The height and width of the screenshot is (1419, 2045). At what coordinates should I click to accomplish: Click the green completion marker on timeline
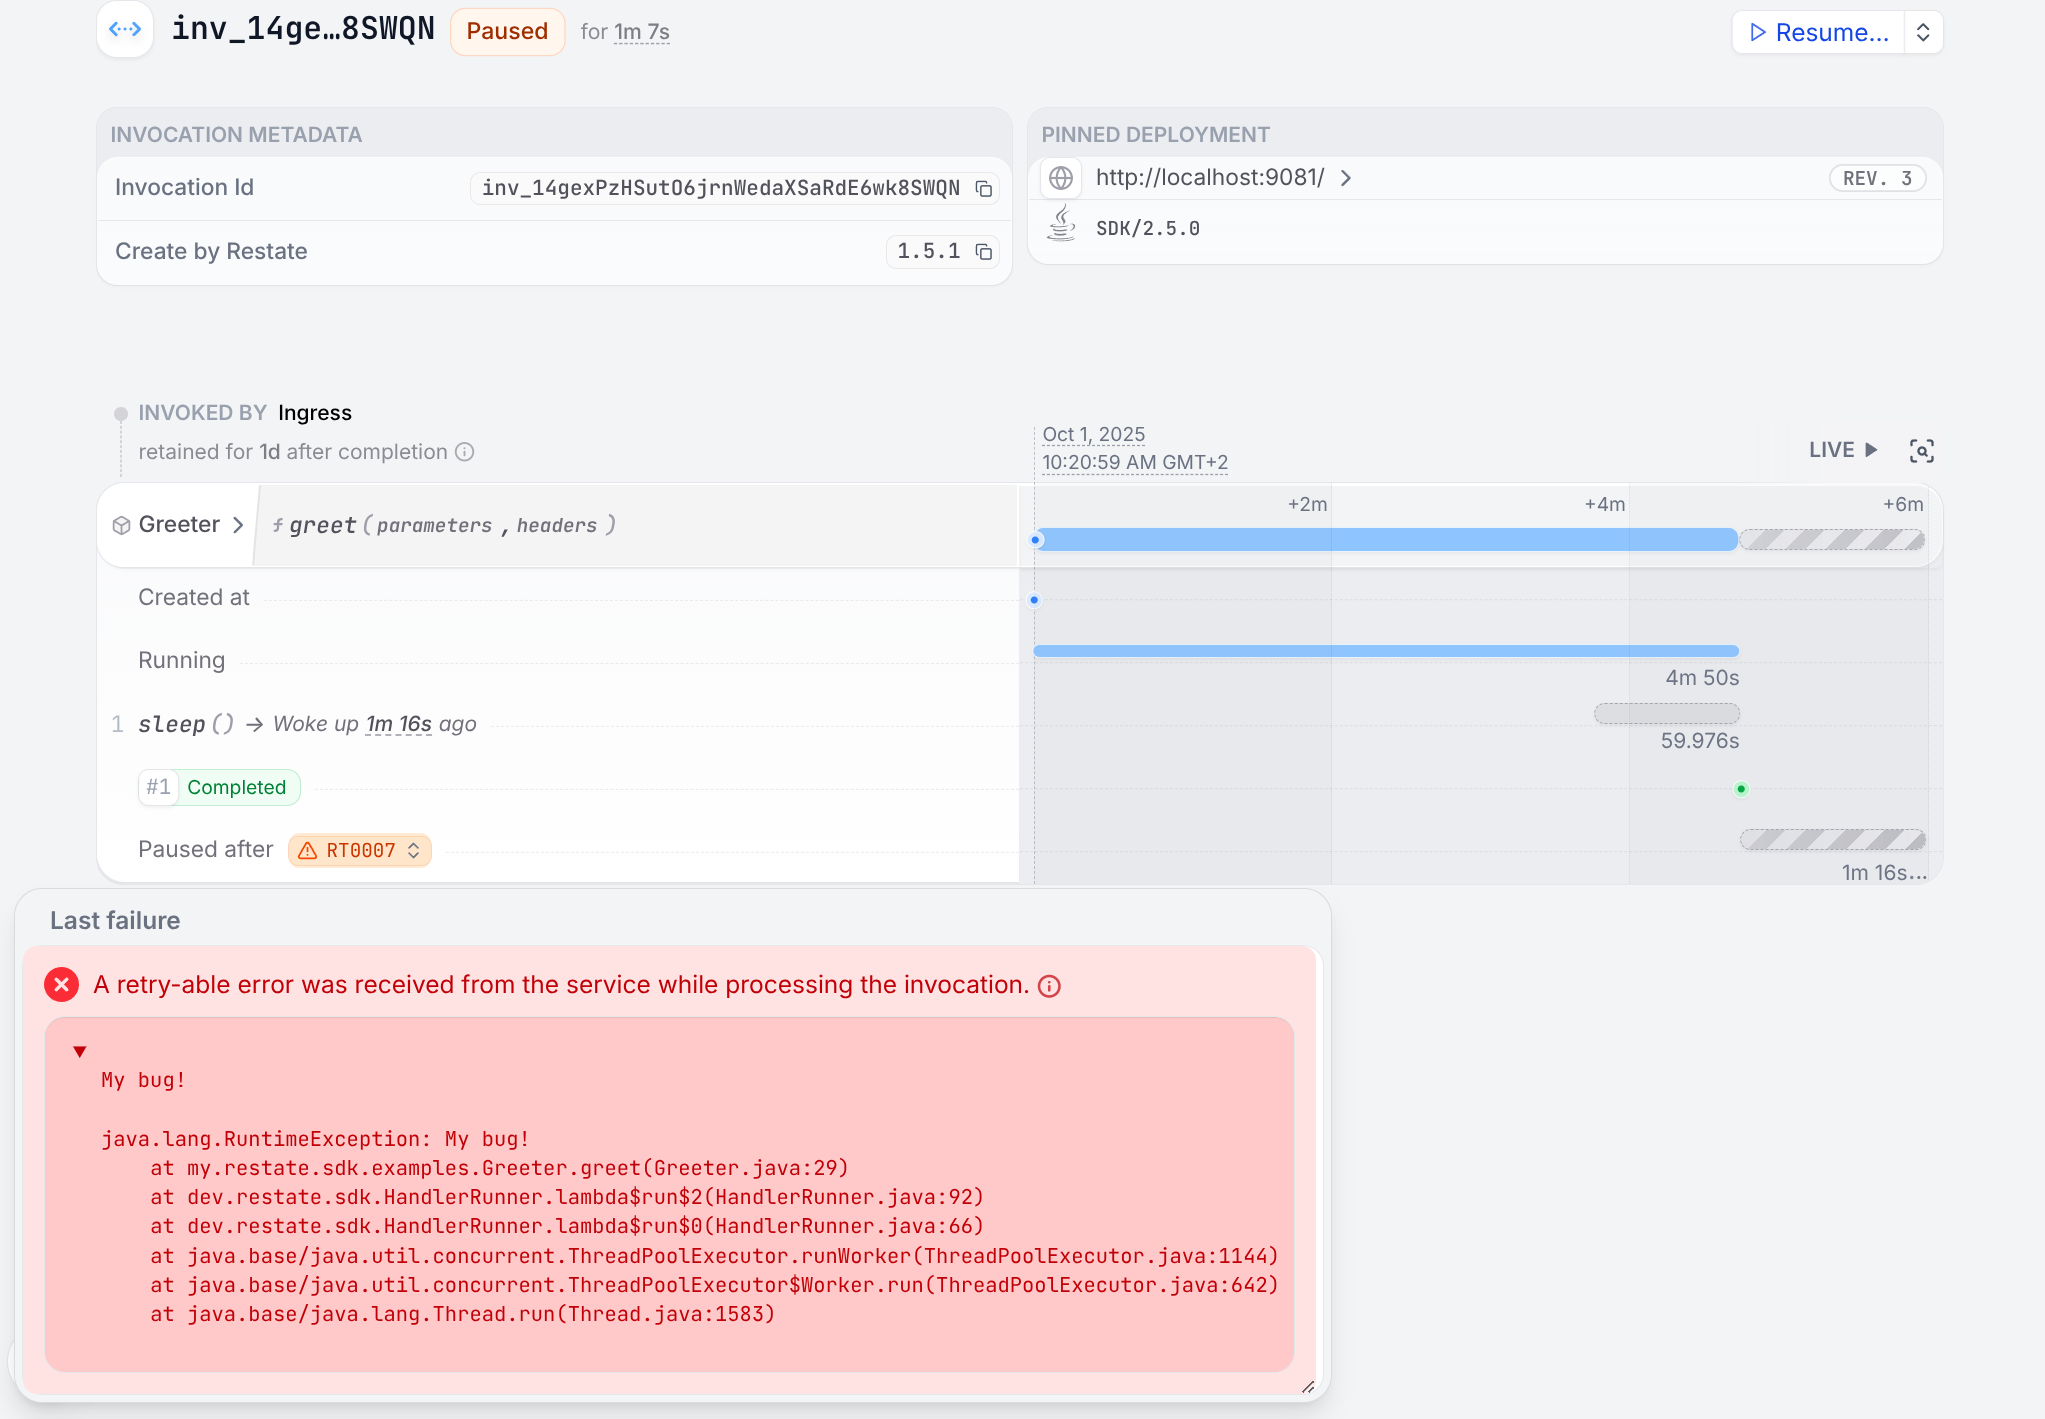(x=1741, y=789)
